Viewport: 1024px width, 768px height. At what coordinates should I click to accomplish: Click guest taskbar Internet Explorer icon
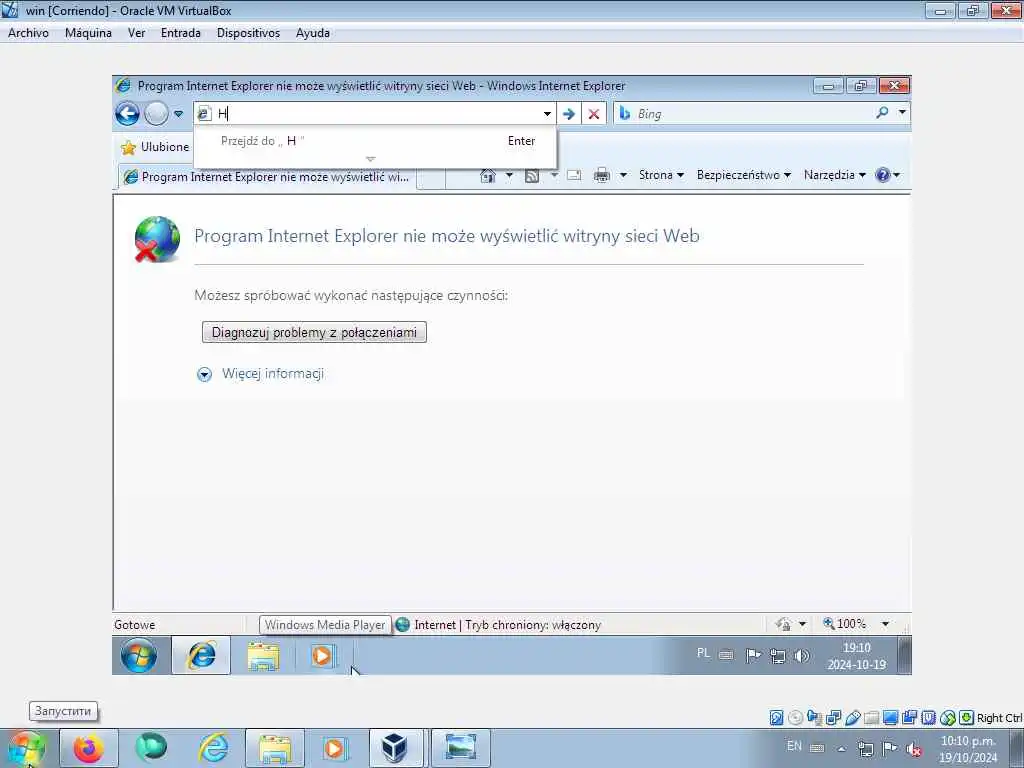[x=201, y=656]
